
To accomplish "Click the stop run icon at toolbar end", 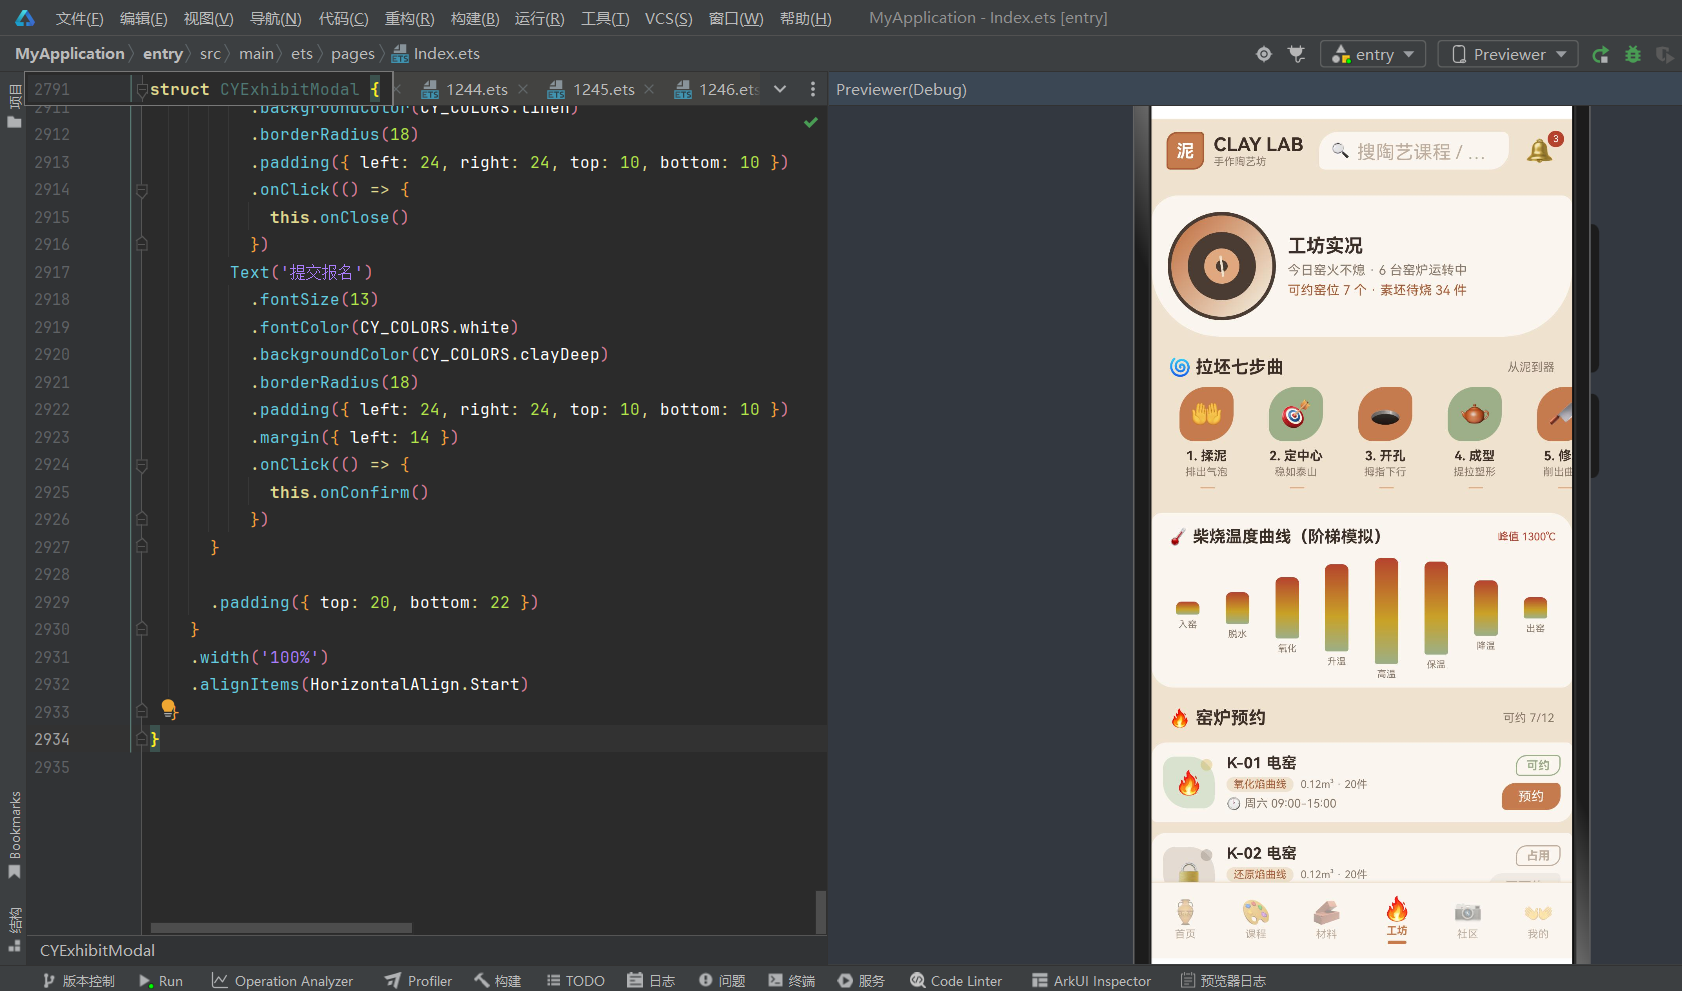I will [1664, 54].
